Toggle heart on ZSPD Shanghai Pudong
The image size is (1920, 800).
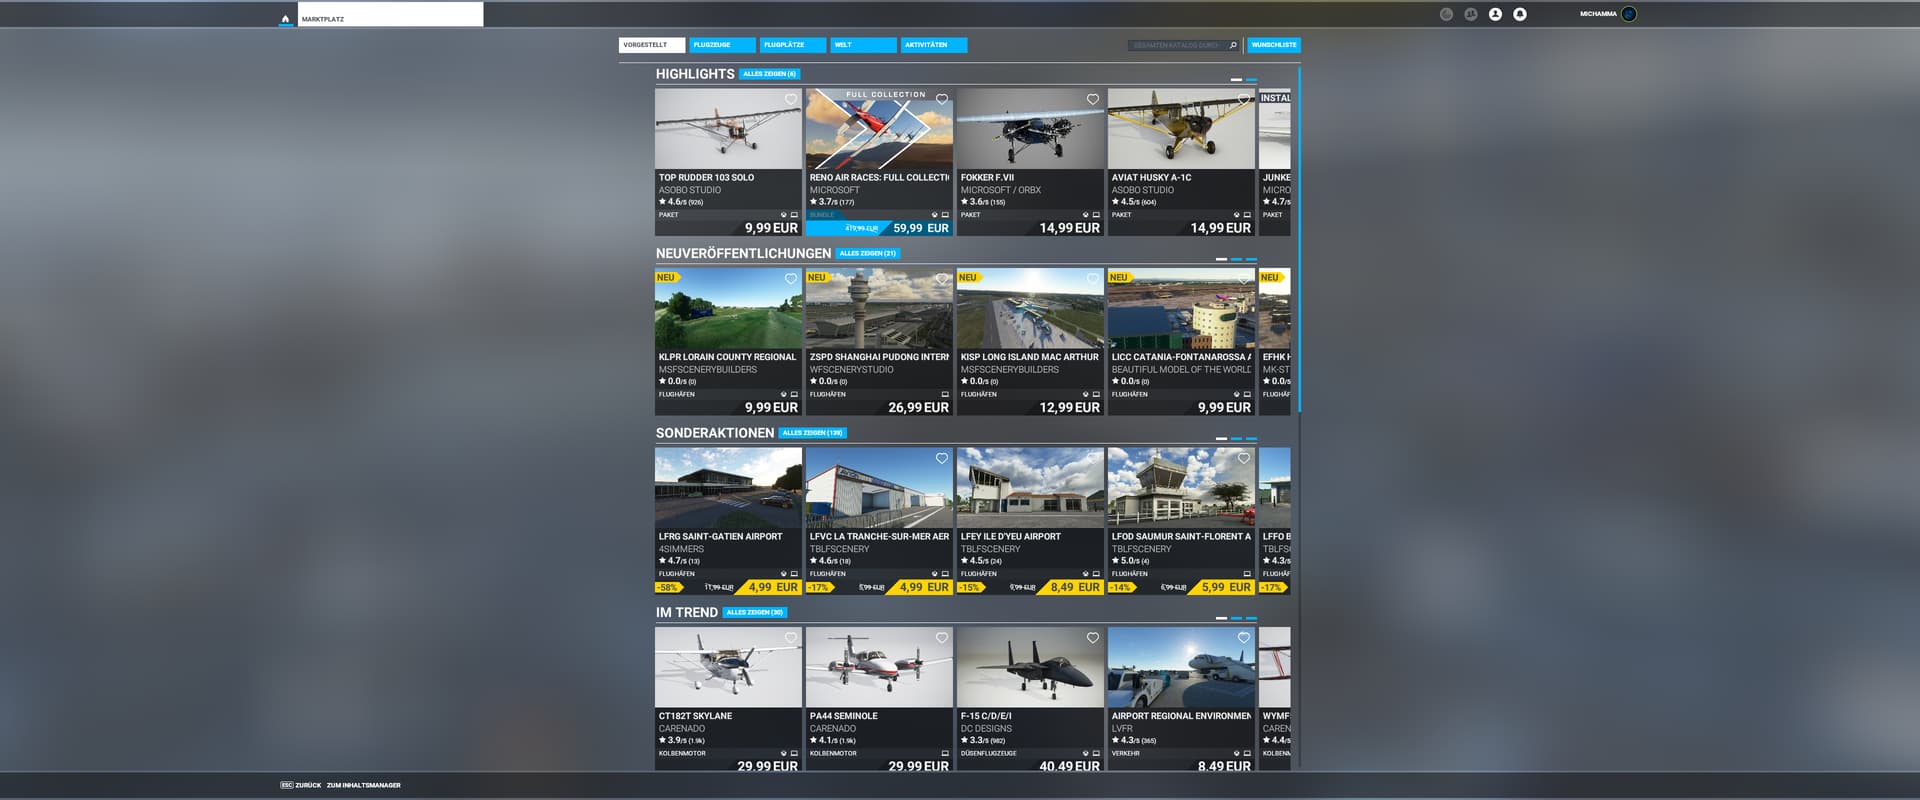(x=942, y=279)
